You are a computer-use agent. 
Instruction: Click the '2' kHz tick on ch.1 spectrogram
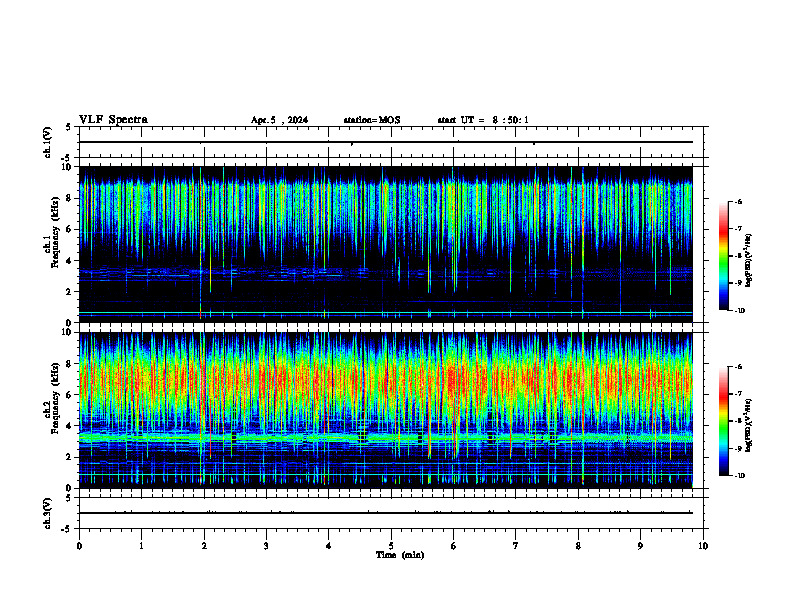69,292
